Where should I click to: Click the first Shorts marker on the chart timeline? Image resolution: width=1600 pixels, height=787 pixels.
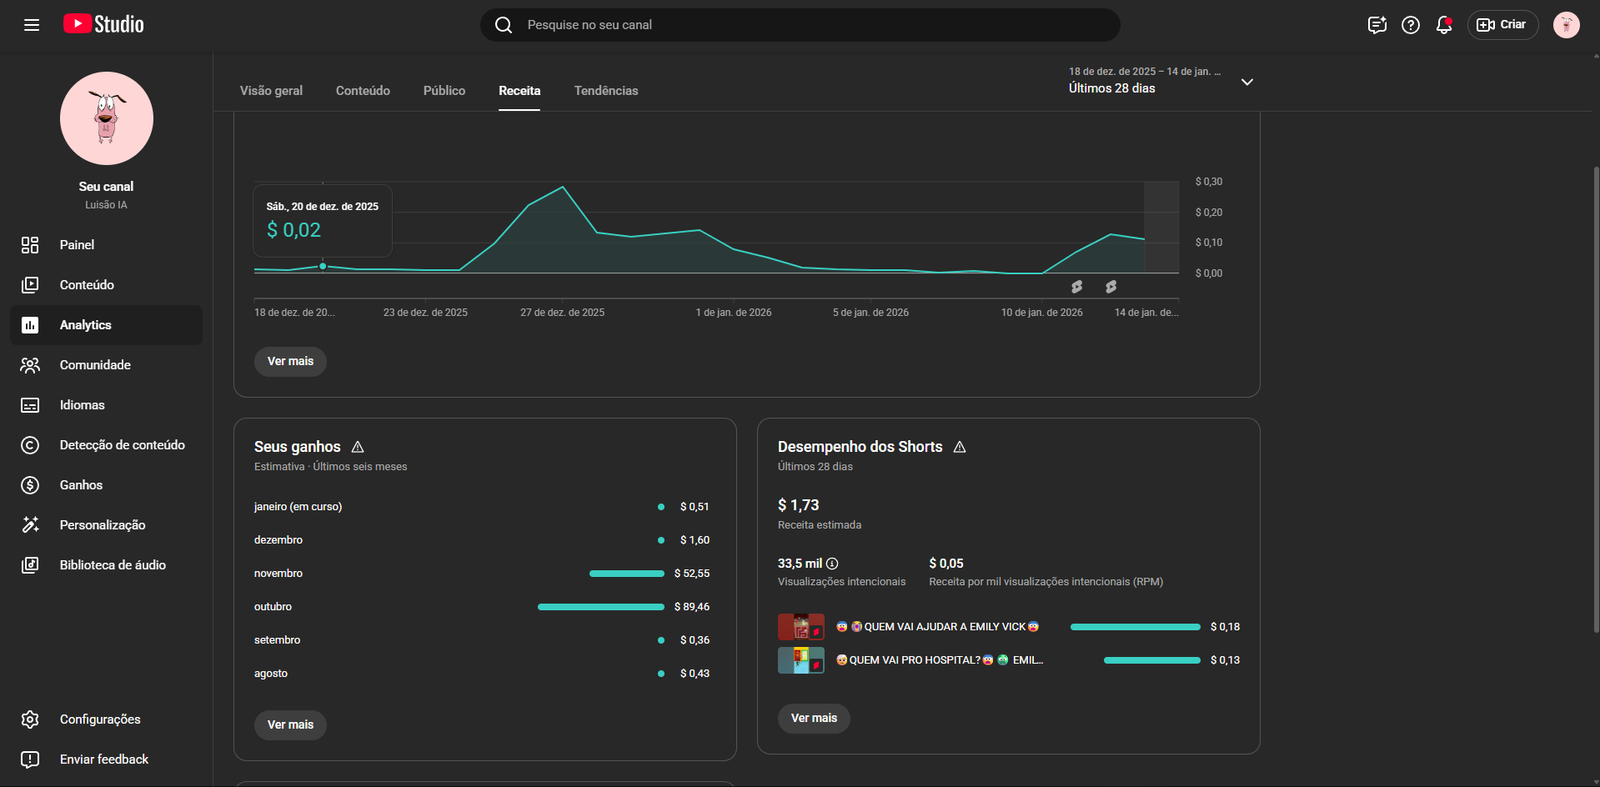point(1077,287)
